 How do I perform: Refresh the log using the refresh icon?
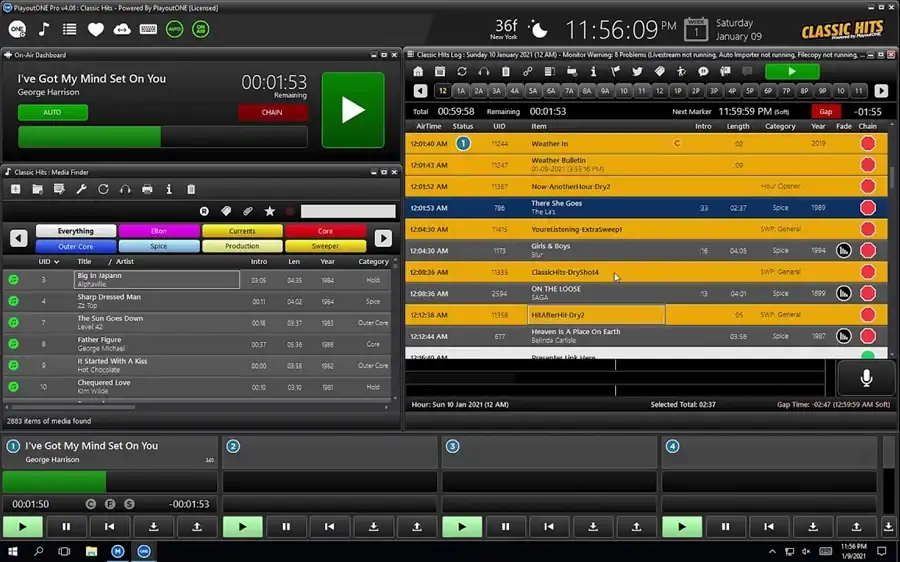pyautogui.click(x=461, y=72)
